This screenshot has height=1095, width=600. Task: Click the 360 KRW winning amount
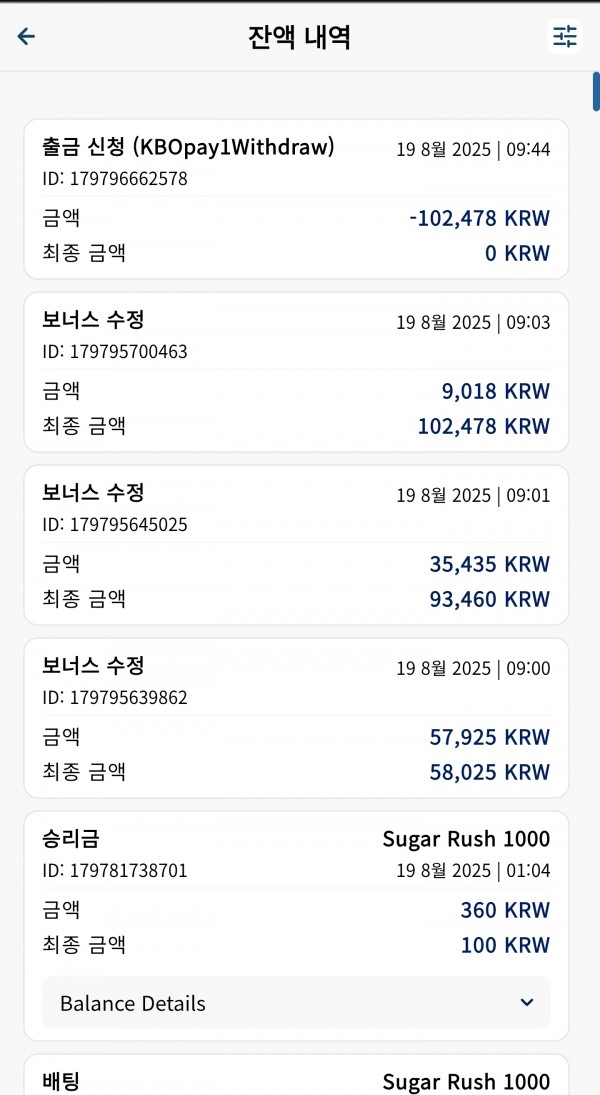505,911
